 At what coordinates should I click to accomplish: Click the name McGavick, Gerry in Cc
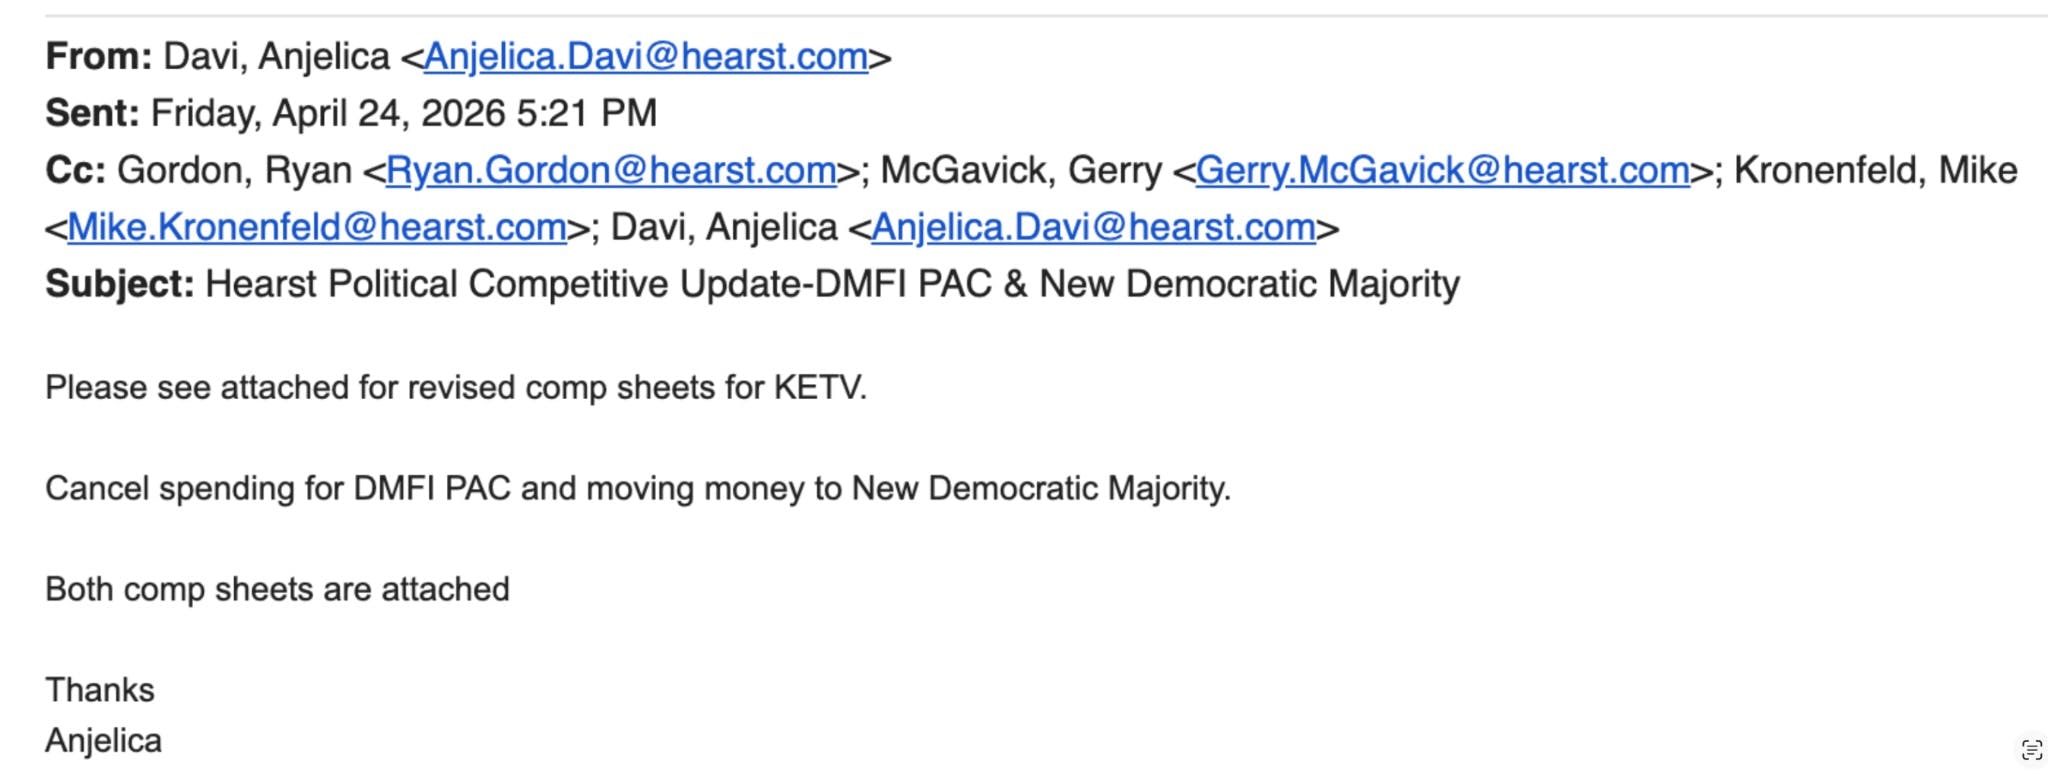click(x=1017, y=171)
